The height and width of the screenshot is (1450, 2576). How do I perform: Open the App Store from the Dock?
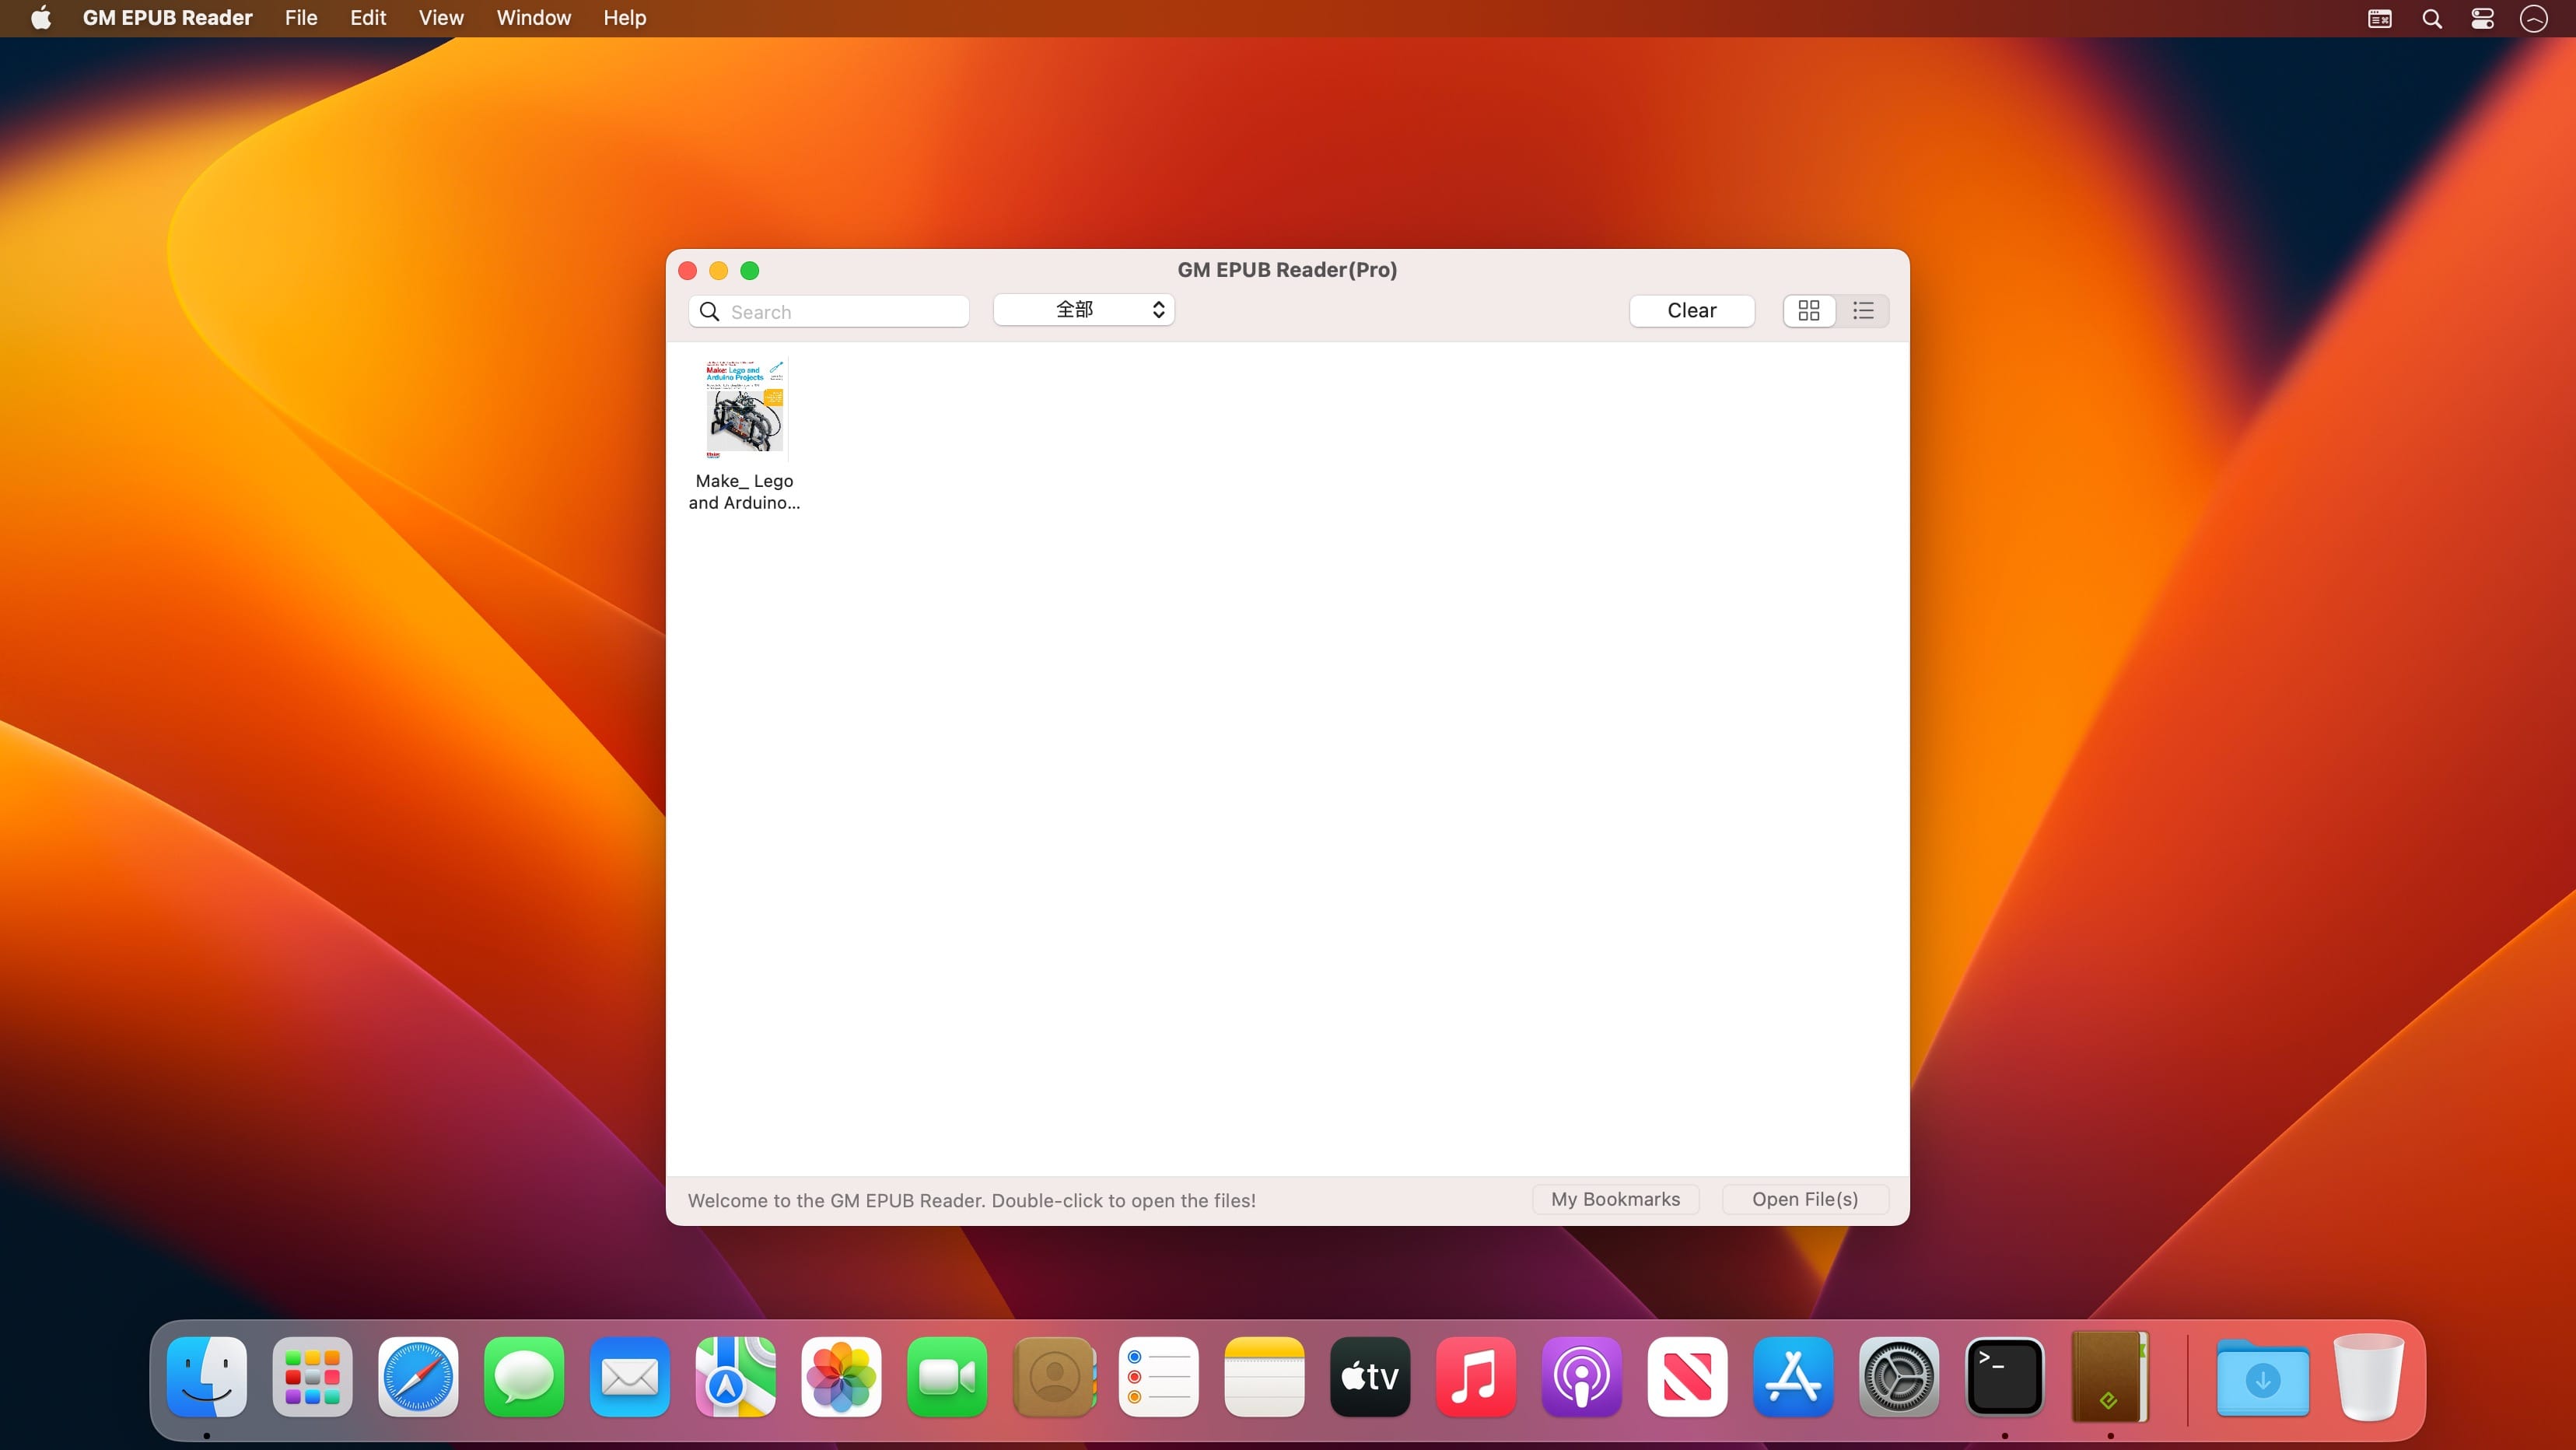click(x=1793, y=1378)
